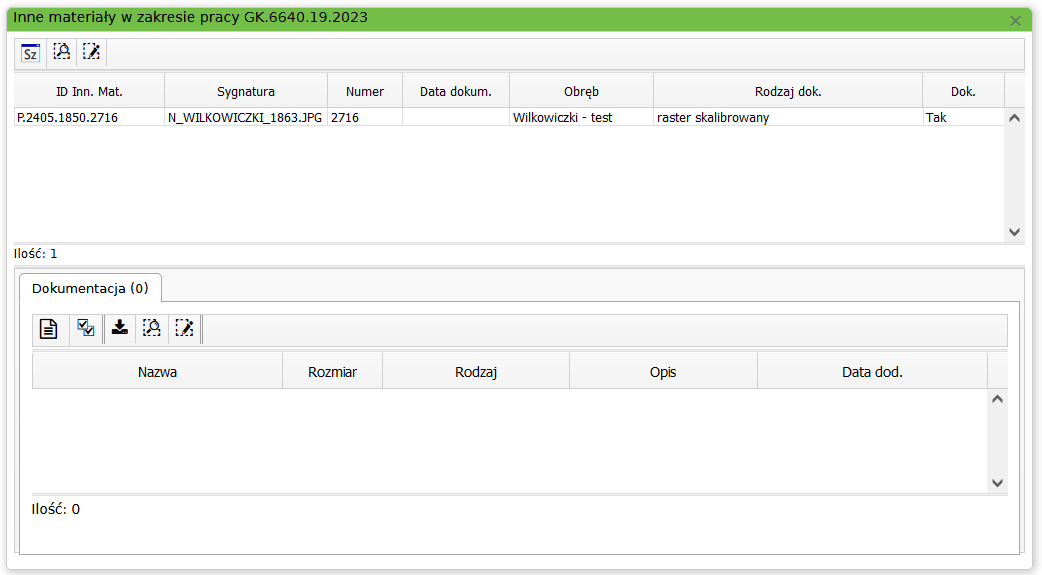Click the download icon in Dokumentacja toolbar
The width and height of the screenshot is (1042, 575).
click(120, 327)
